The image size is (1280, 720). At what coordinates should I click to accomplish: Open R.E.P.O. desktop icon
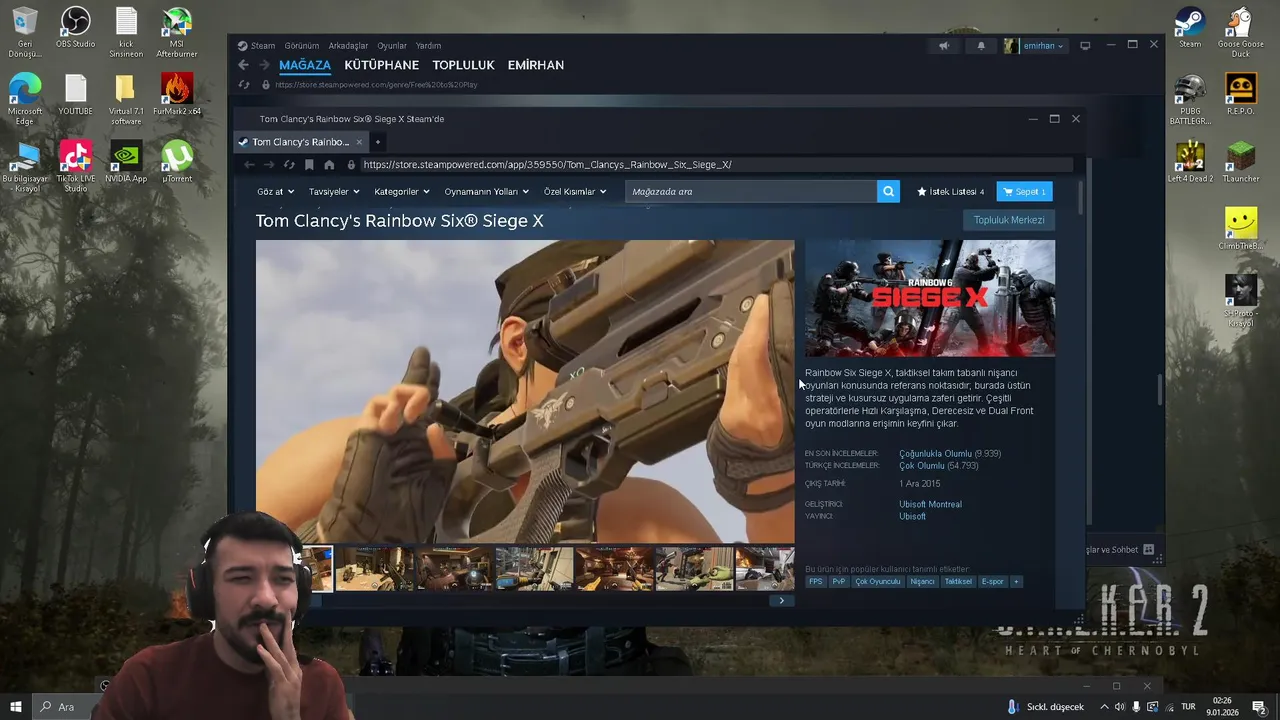click(1241, 94)
